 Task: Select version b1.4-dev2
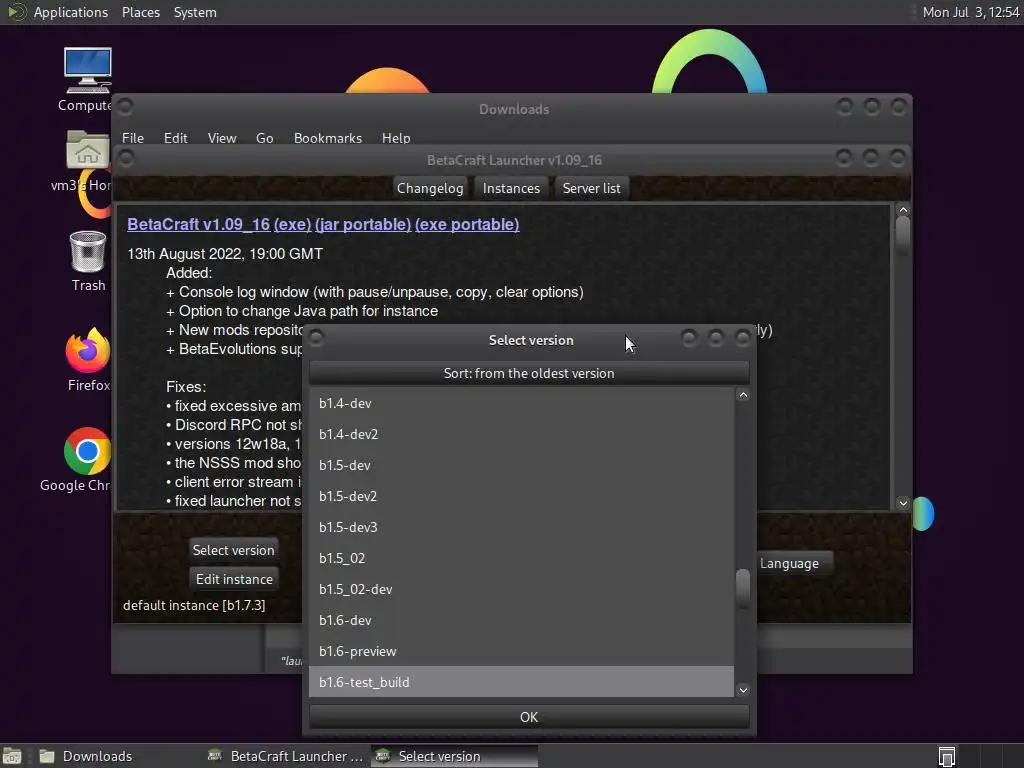tap(521, 434)
